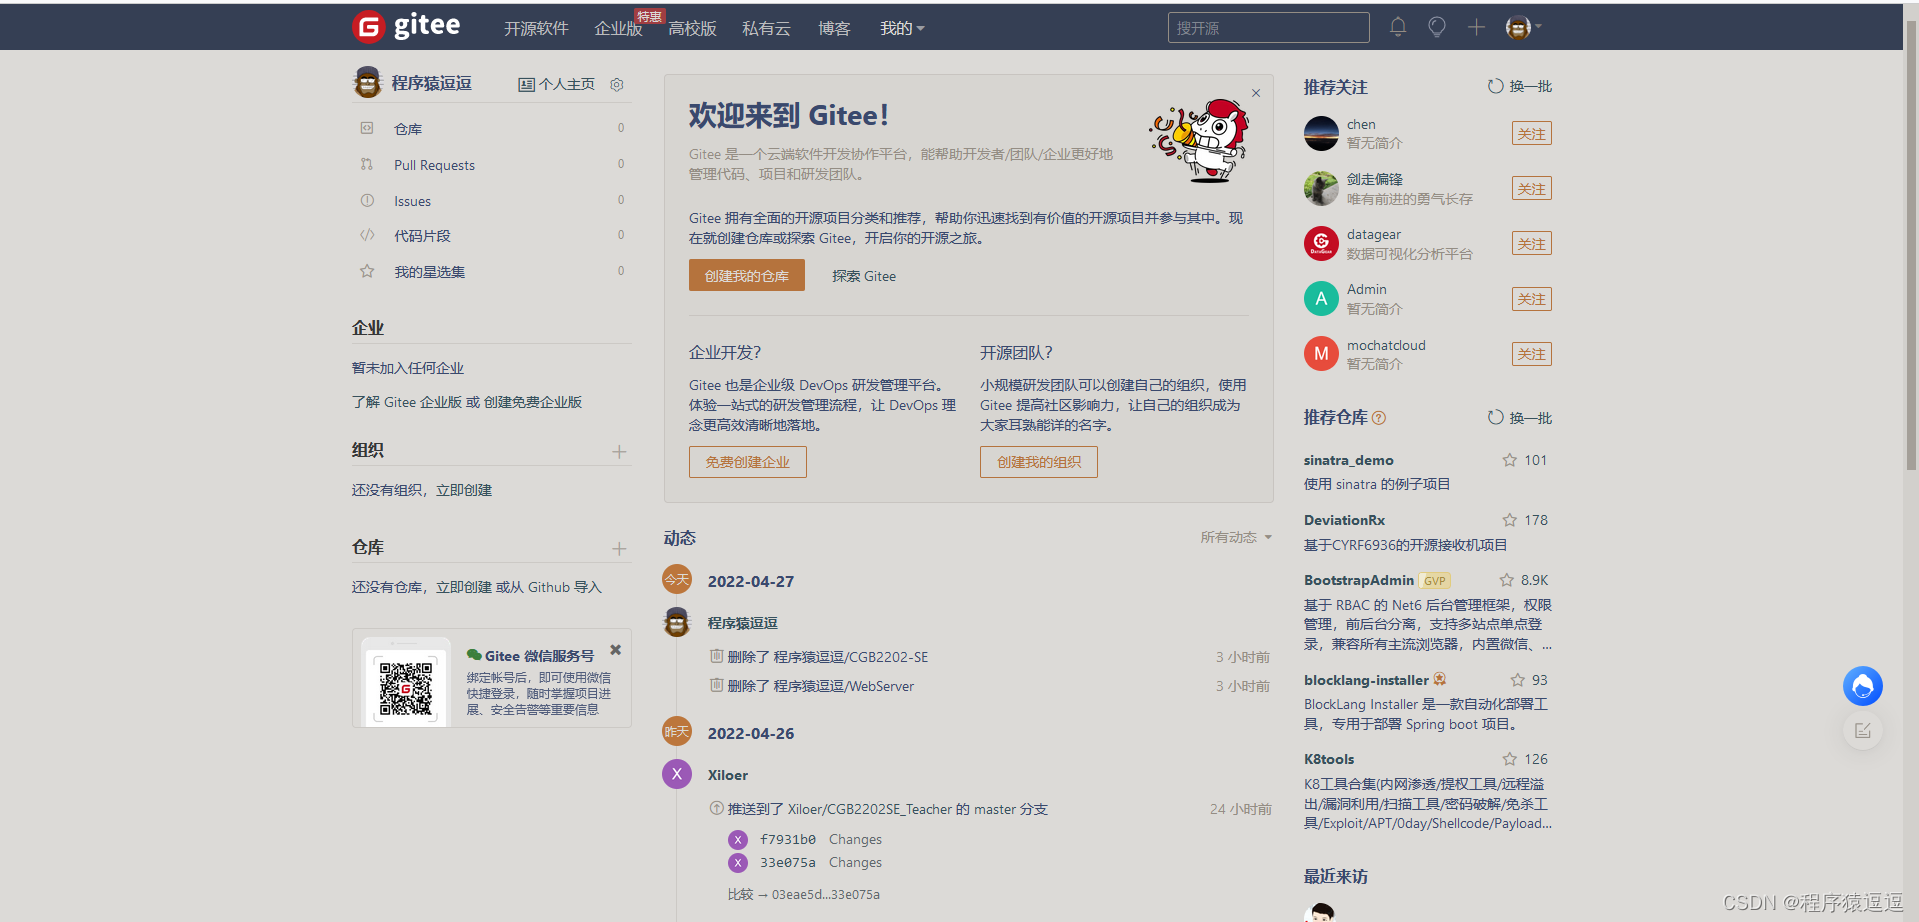Star the sinatra_demo repository
This screenshot has width=1919, height=922.
point(1509,460)
